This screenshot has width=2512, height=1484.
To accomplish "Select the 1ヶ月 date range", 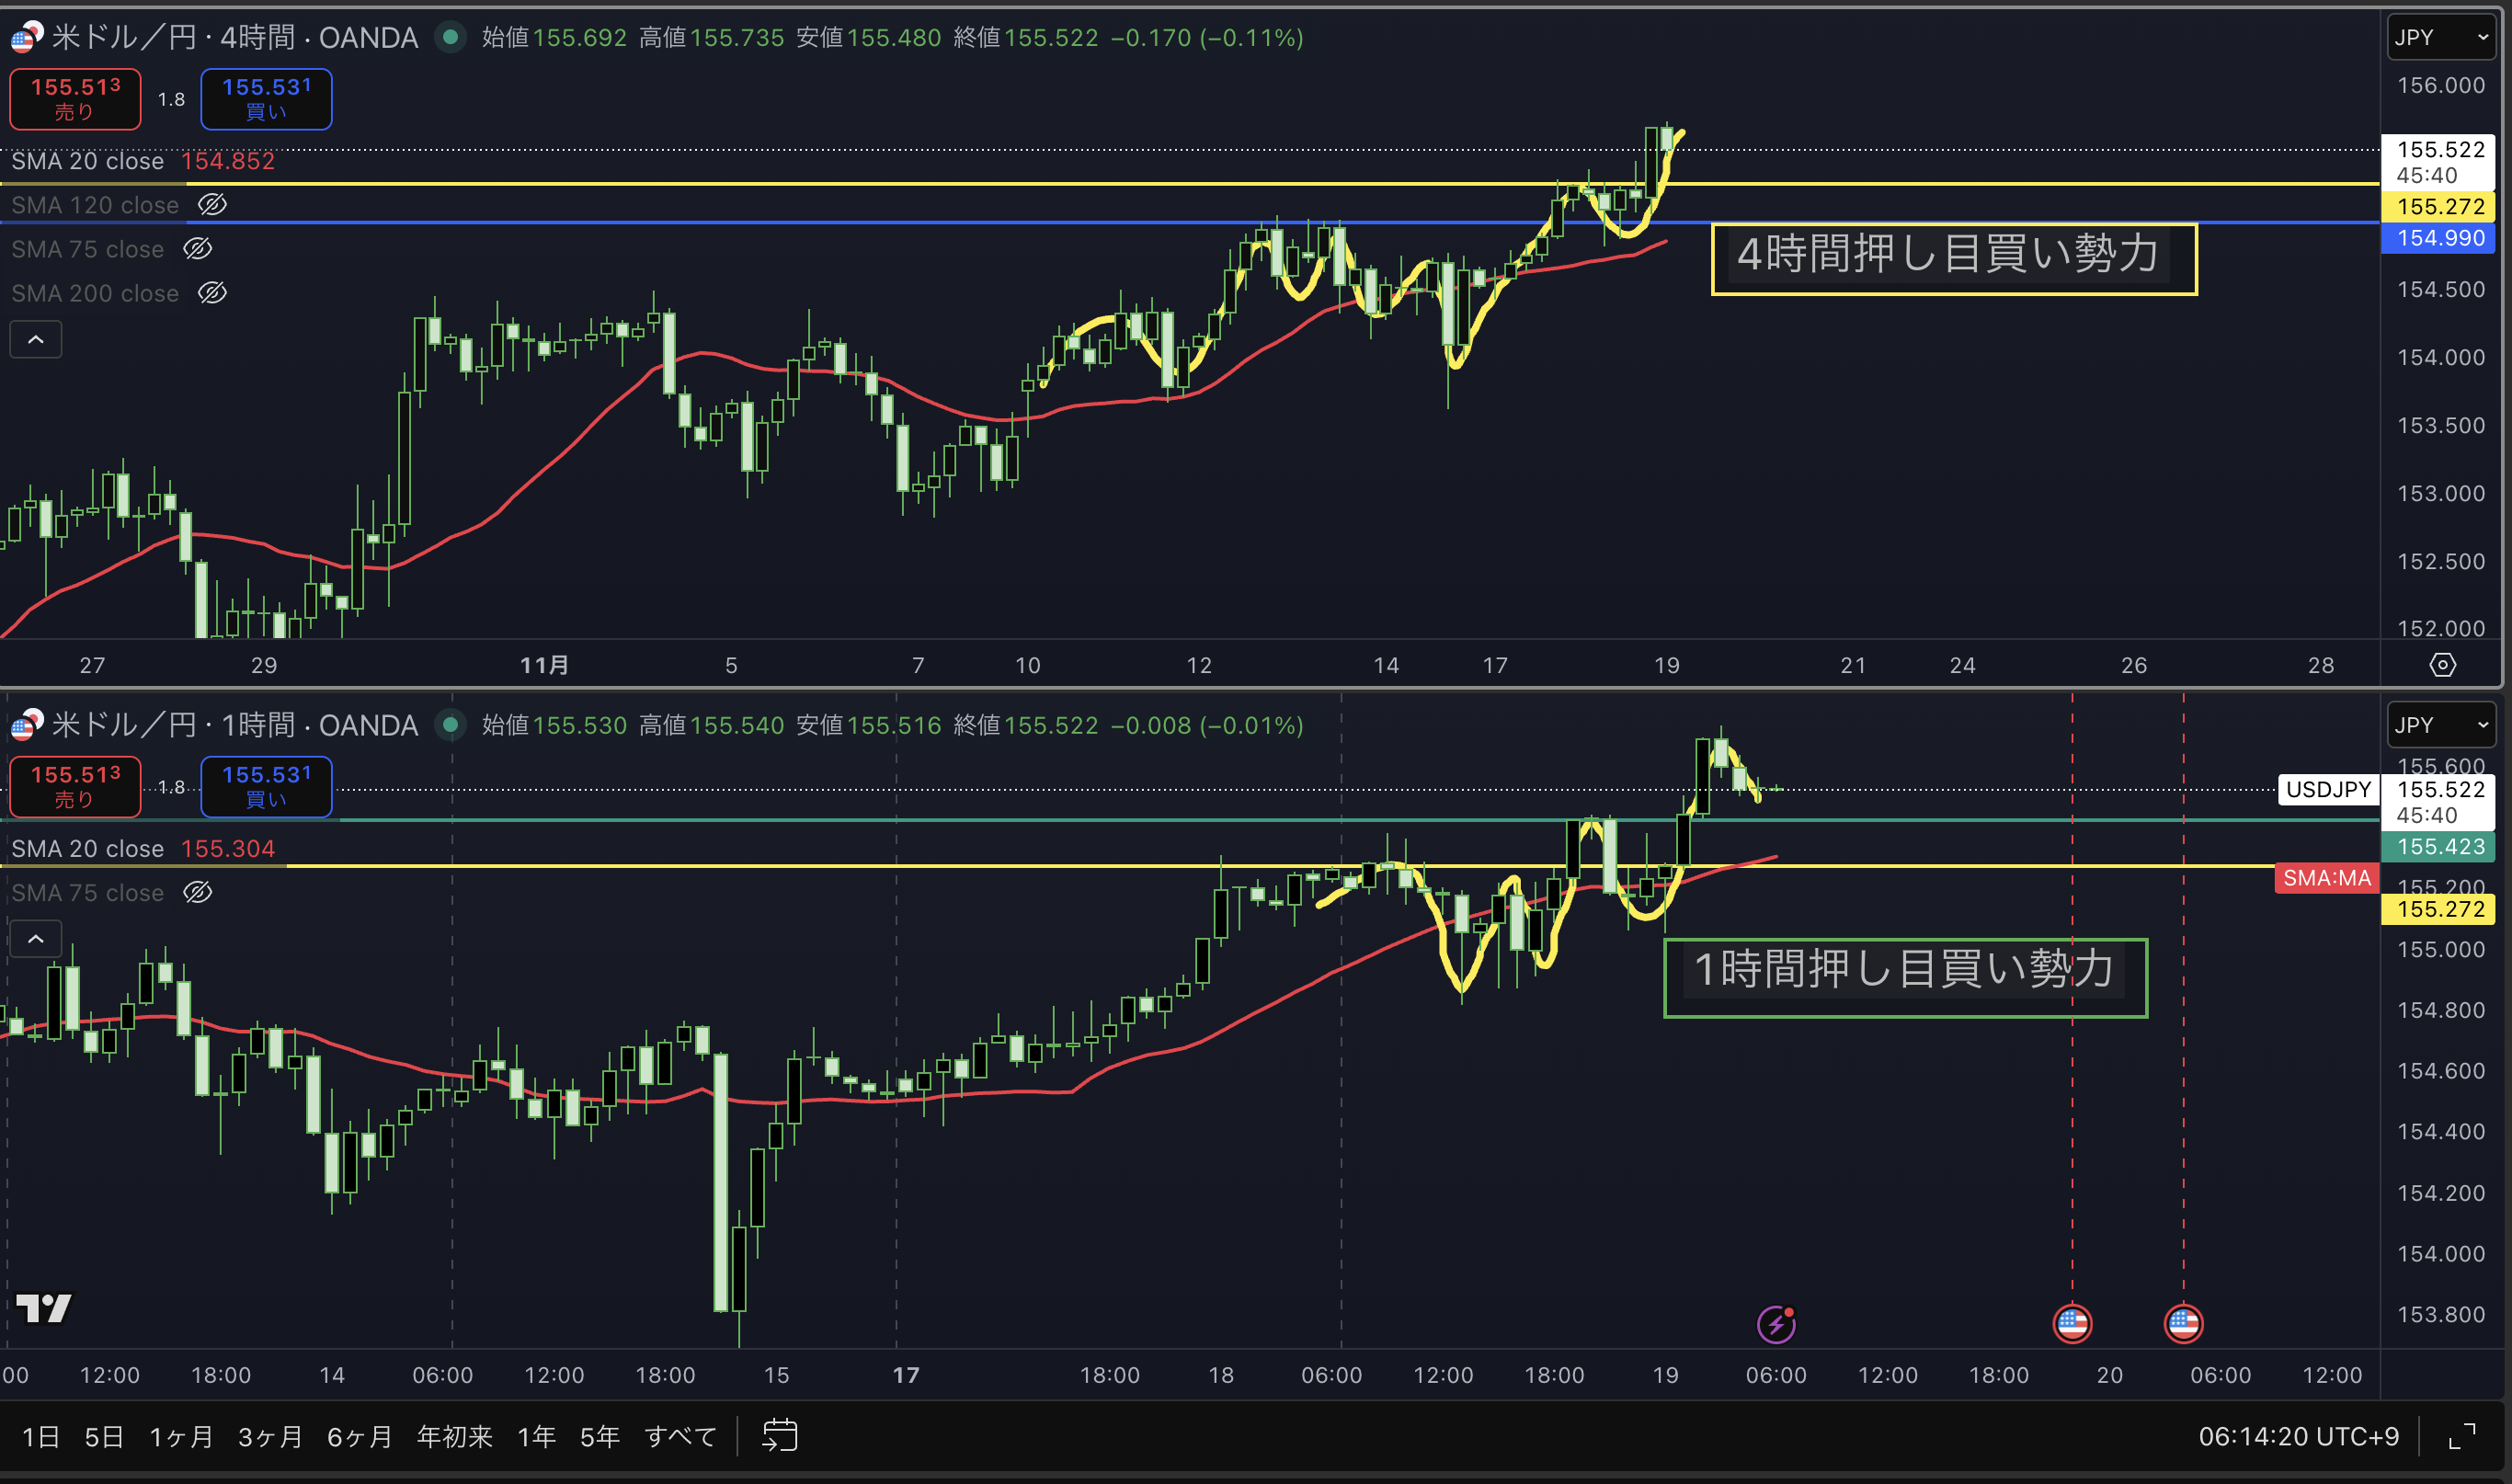I will [x=181, y=1437].
